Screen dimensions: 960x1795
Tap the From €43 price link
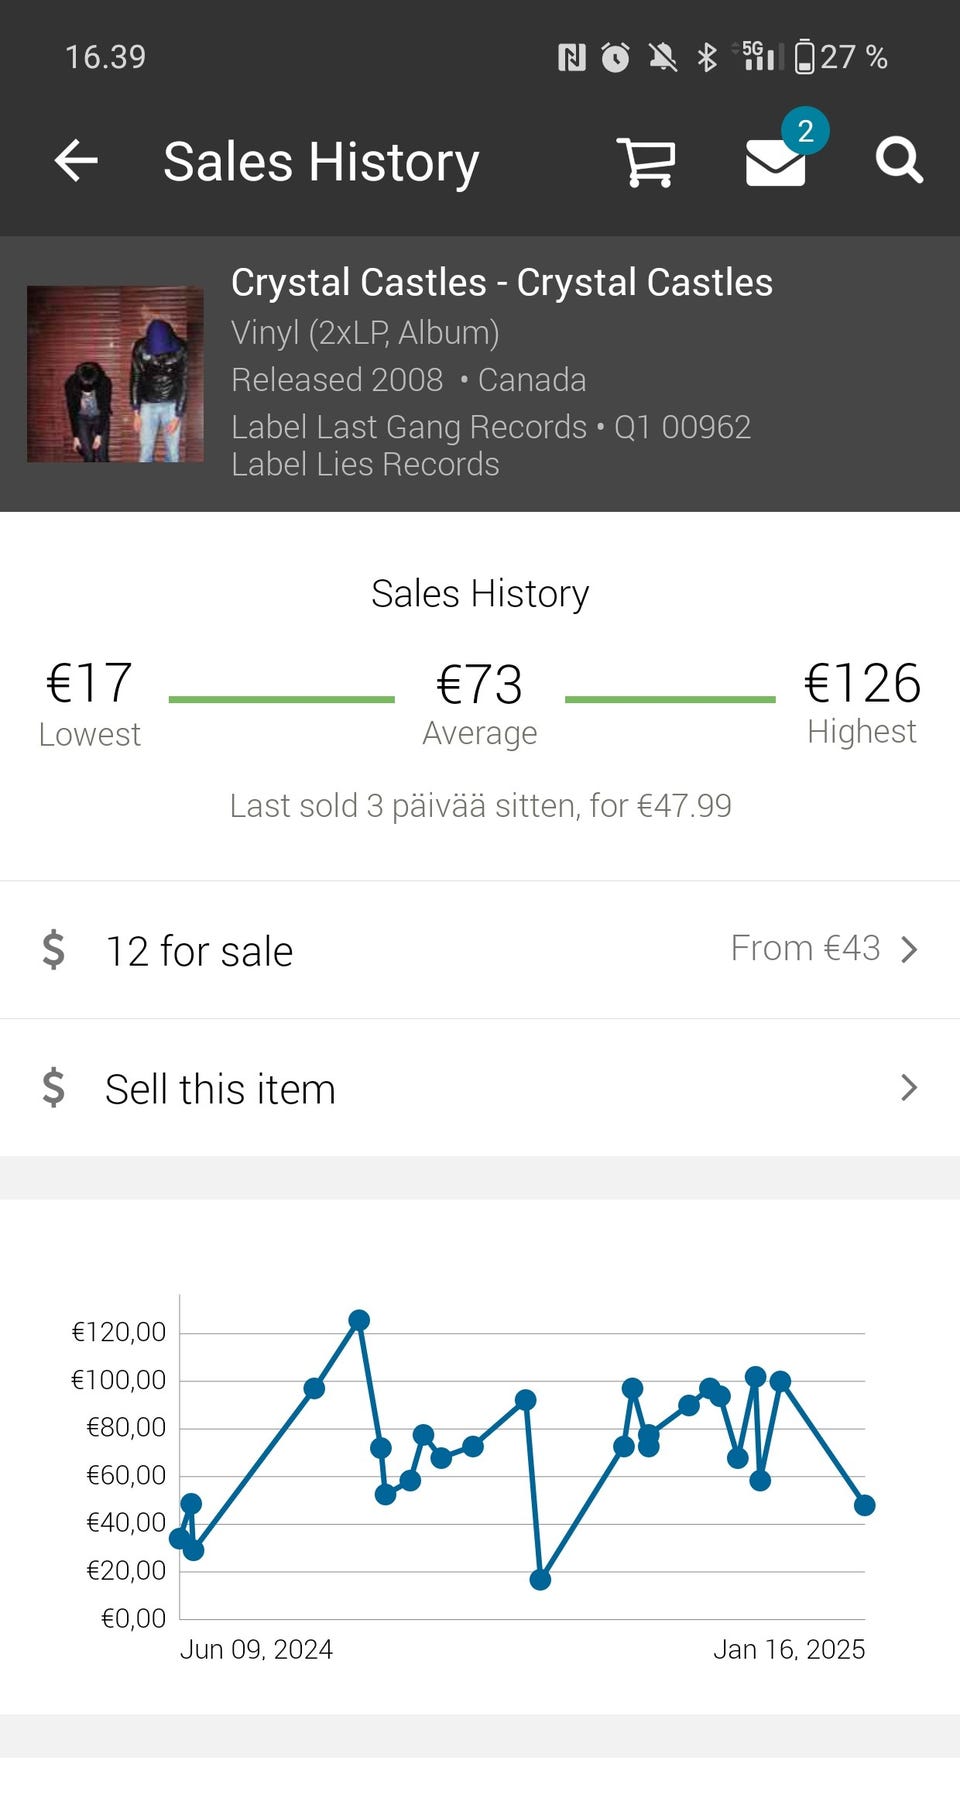805,948
